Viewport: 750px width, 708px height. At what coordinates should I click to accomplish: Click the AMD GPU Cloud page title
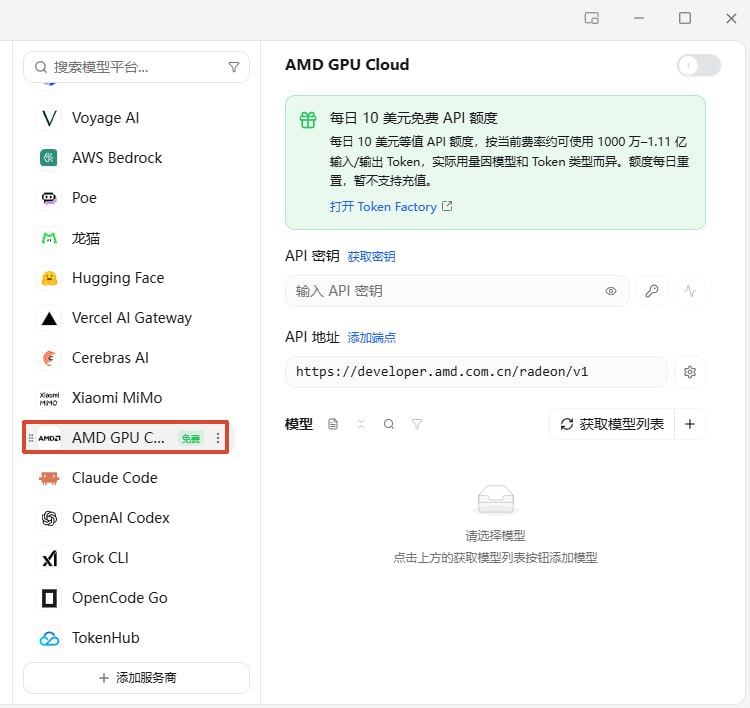[x=347, y=65]
